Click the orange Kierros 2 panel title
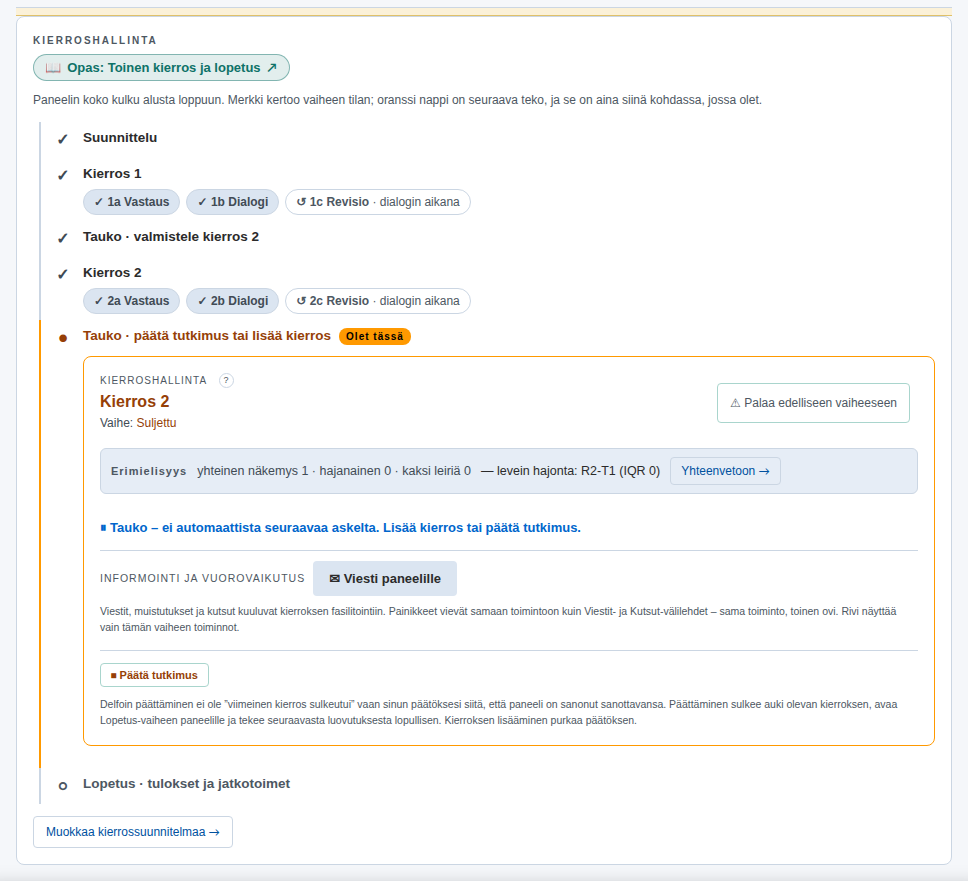This screenshot has width=968, height=881. pos(135,402)
